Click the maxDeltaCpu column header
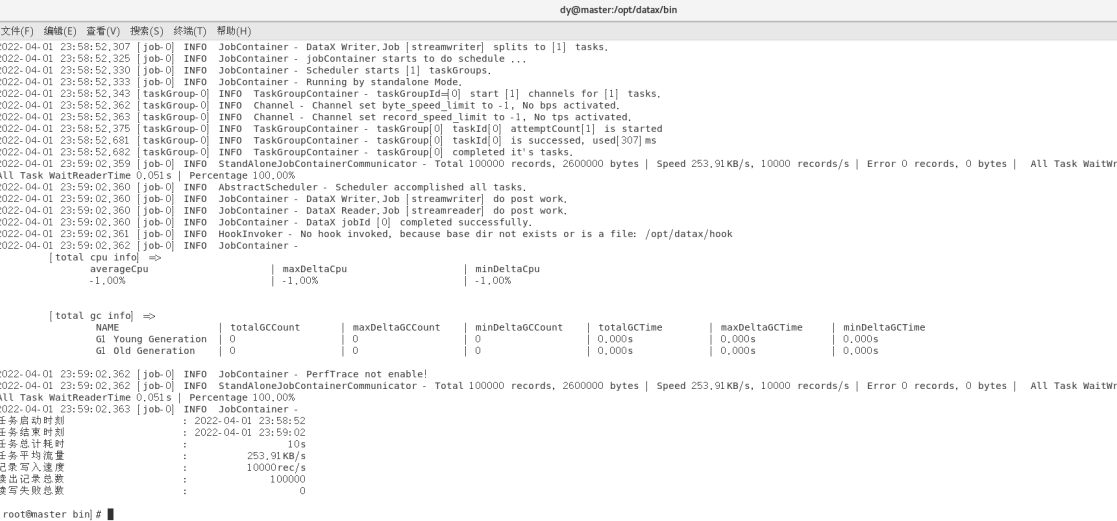The height and width of the screenshot is (521, 1117). (314, 269)
